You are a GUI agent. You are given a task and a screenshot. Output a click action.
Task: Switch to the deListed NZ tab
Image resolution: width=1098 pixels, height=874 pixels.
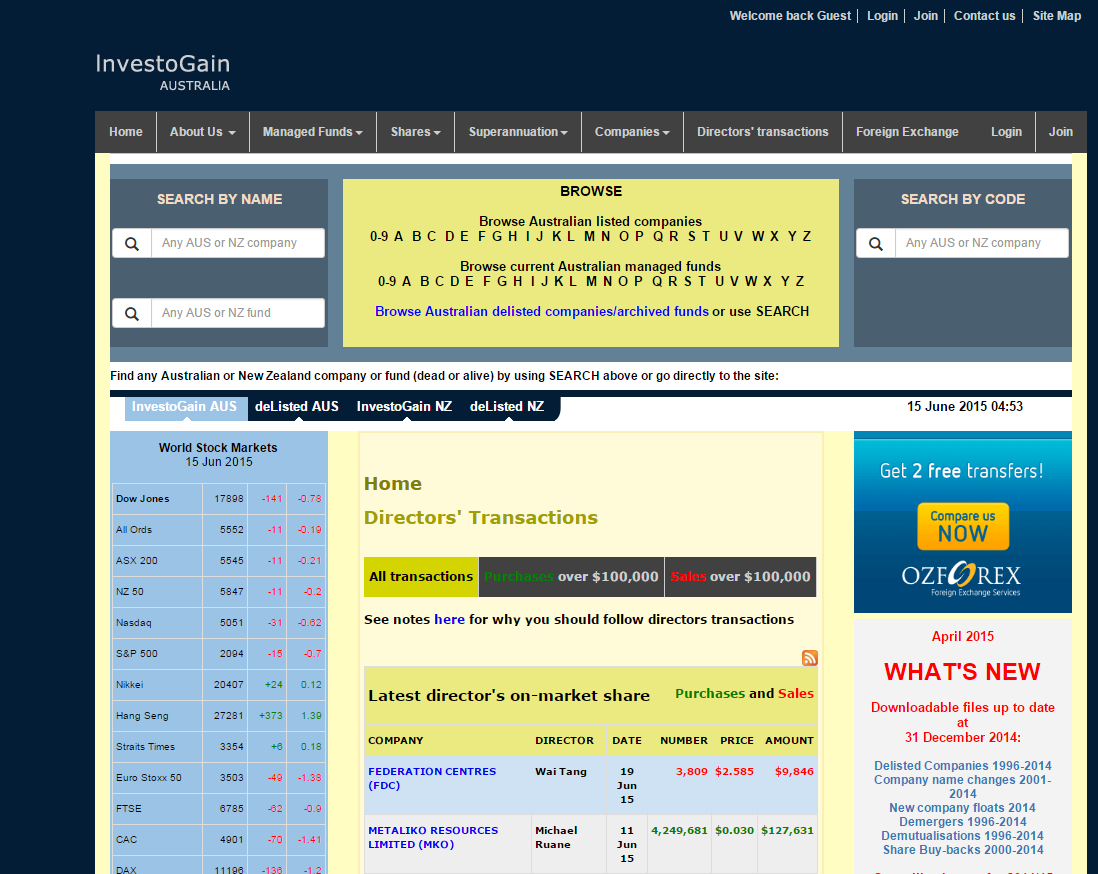pyautogui.click(x=507, y=407)
